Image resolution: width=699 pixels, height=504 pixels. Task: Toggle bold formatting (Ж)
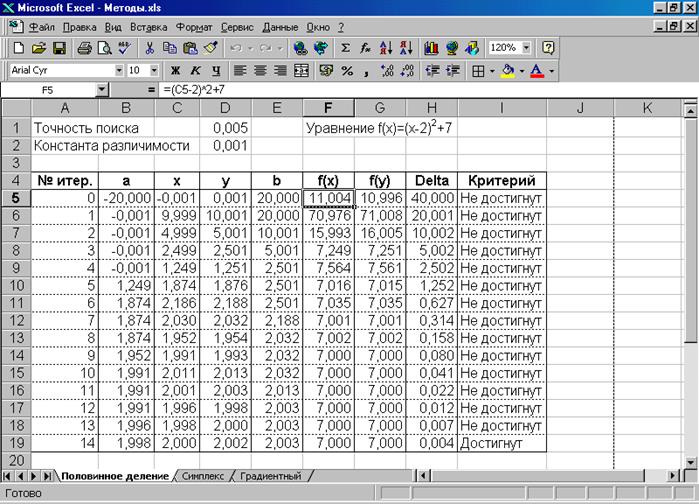pos(176,70)
